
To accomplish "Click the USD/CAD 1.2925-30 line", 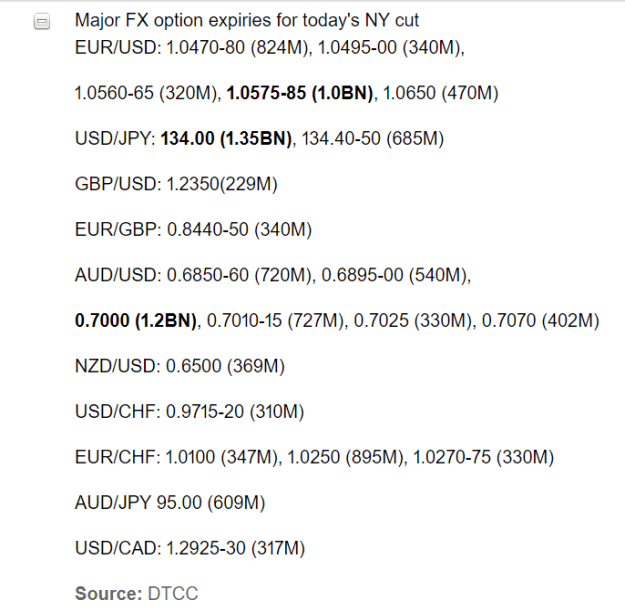I will pyautogui.click(x=190, y=547).
